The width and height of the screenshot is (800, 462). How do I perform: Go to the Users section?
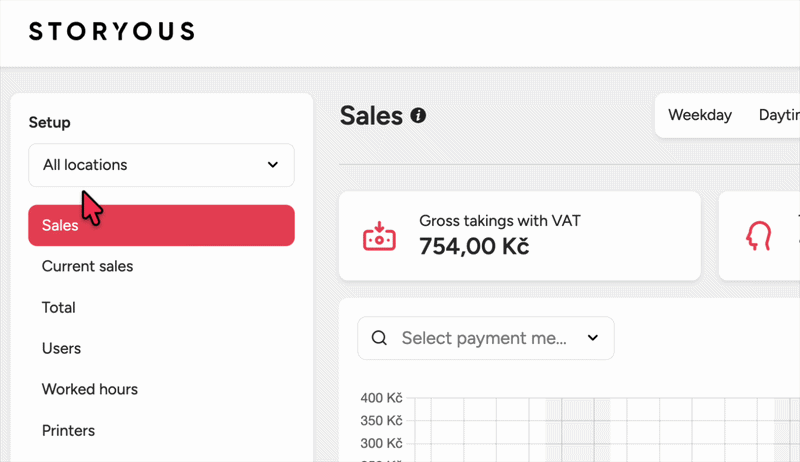click(x=61, y=348)
